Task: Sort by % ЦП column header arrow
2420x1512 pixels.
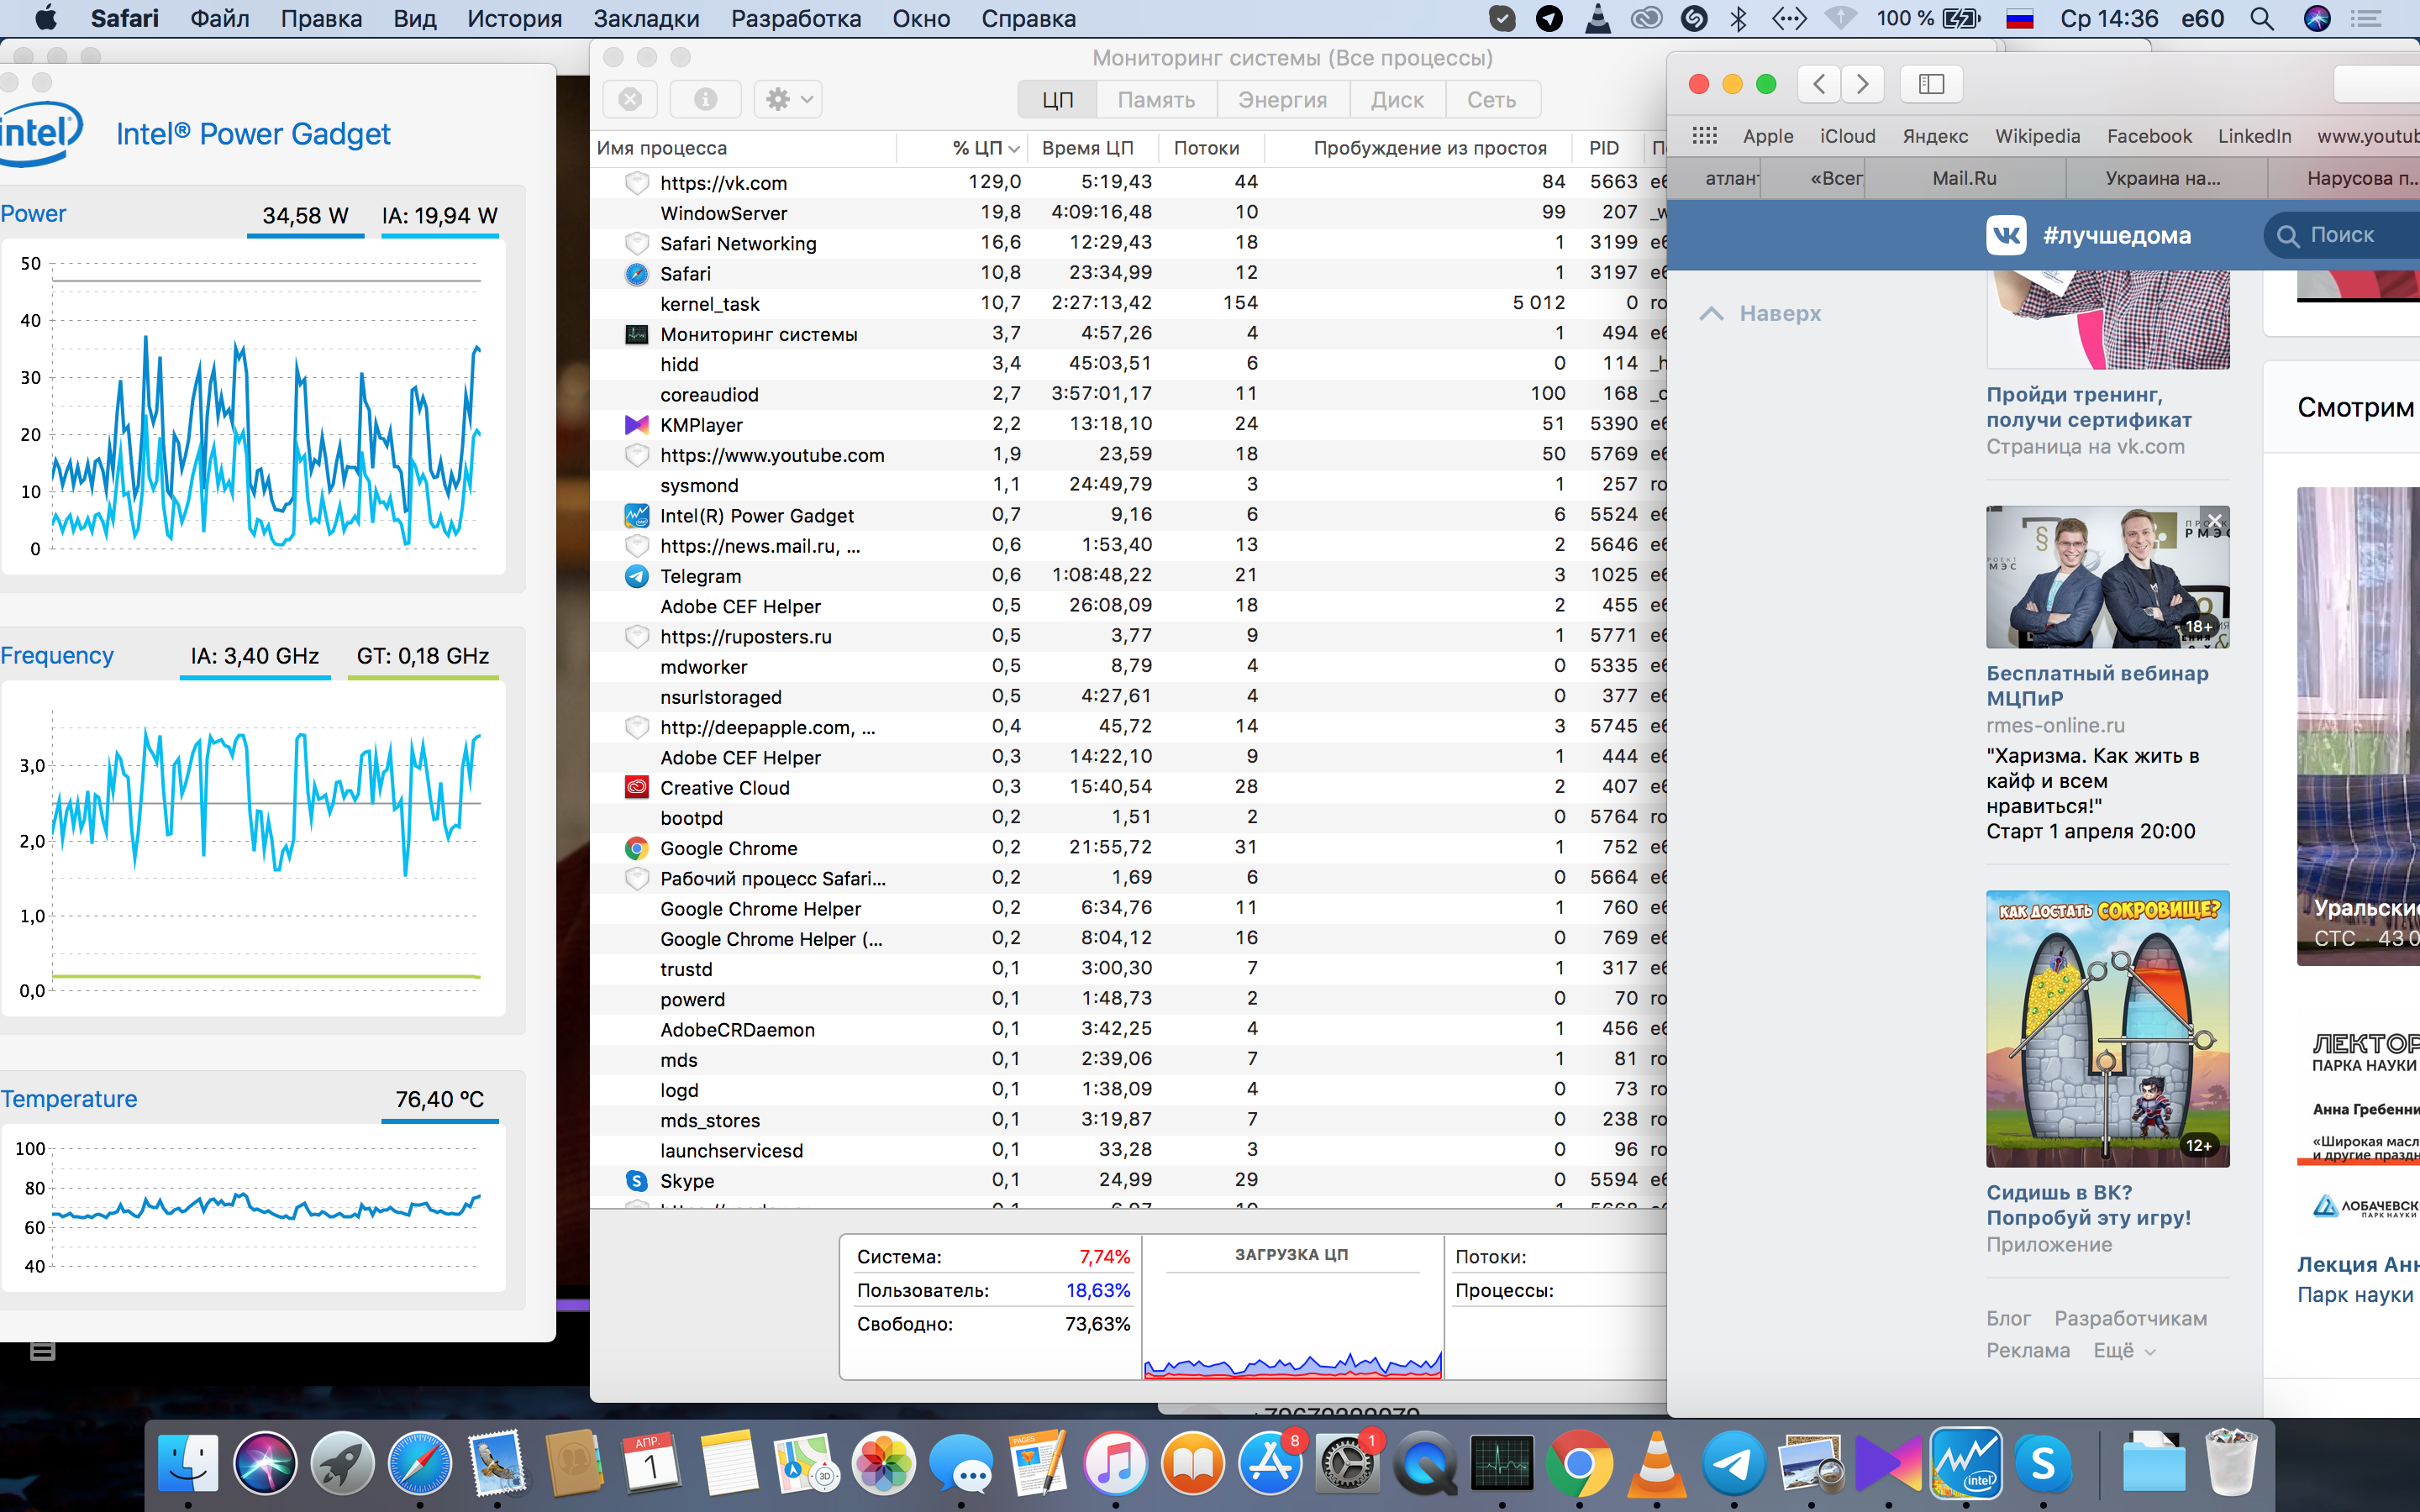Action: click(x=1013, y=149)
